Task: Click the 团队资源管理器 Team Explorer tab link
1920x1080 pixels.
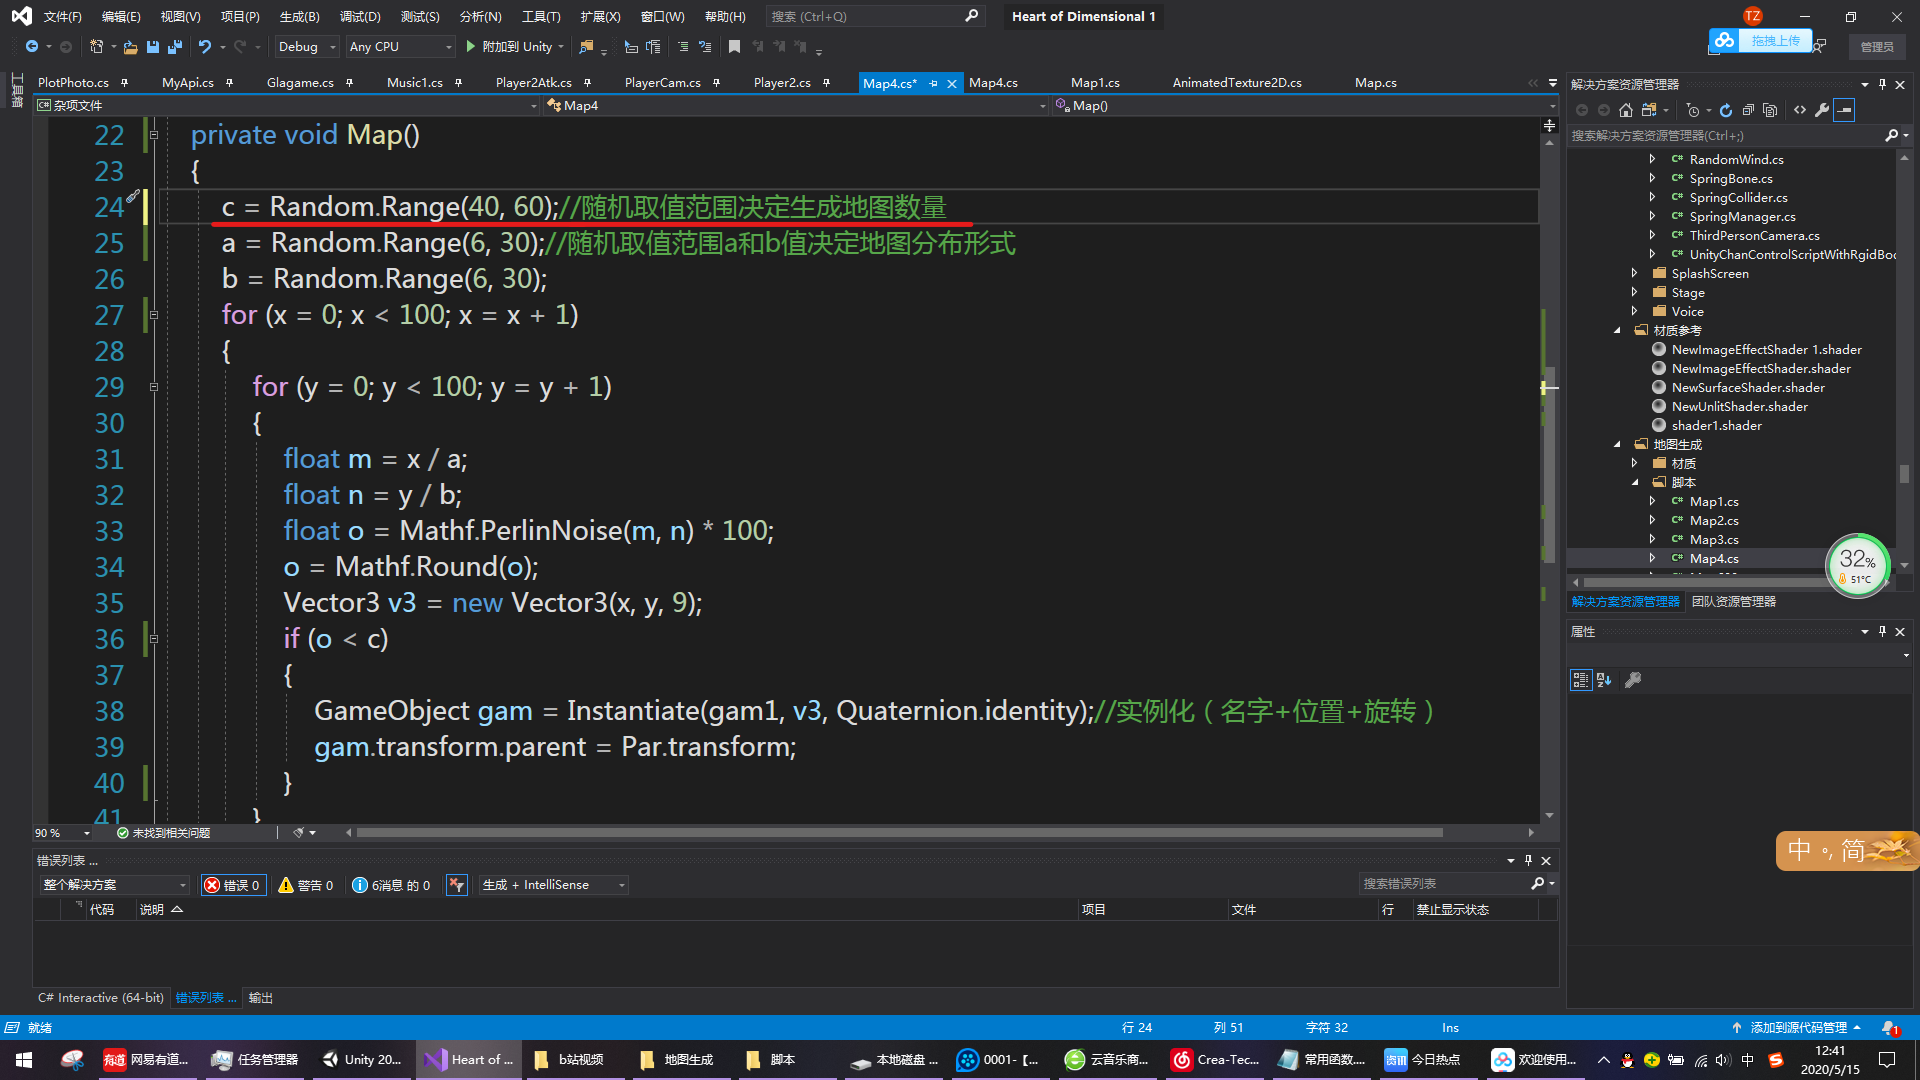Action: tap(1733, 602)
